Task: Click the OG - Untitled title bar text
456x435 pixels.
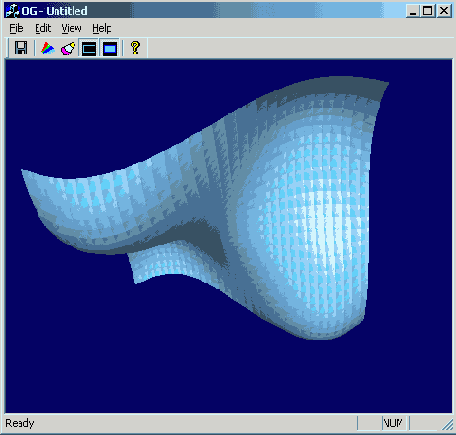Action: tap(54, 11)
